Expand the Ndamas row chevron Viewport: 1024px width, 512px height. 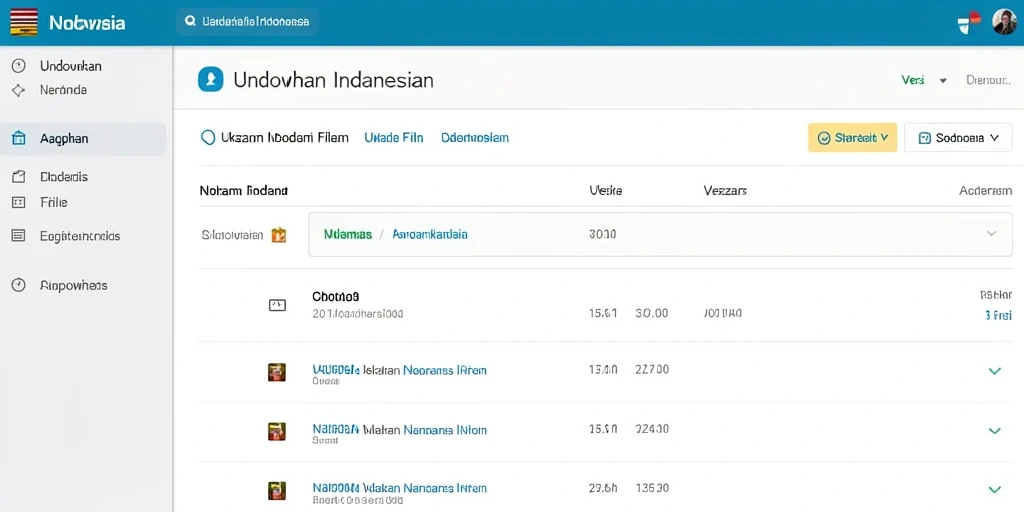(x=991, y=233)
